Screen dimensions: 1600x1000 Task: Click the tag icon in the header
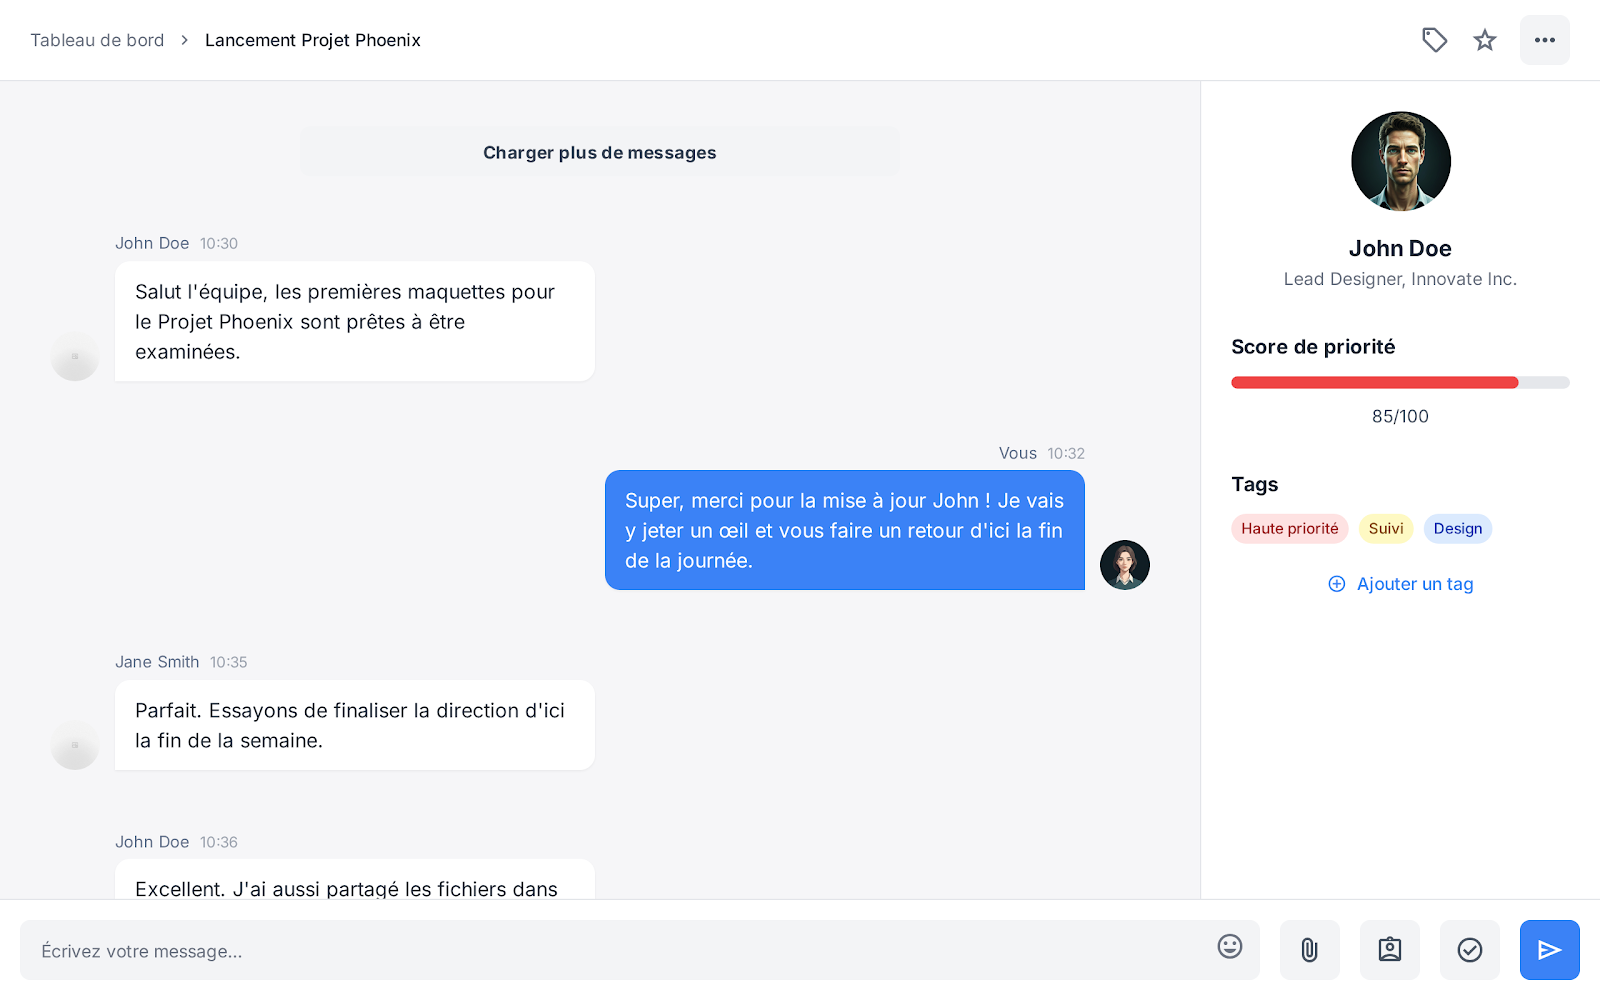coord(1434,40)
